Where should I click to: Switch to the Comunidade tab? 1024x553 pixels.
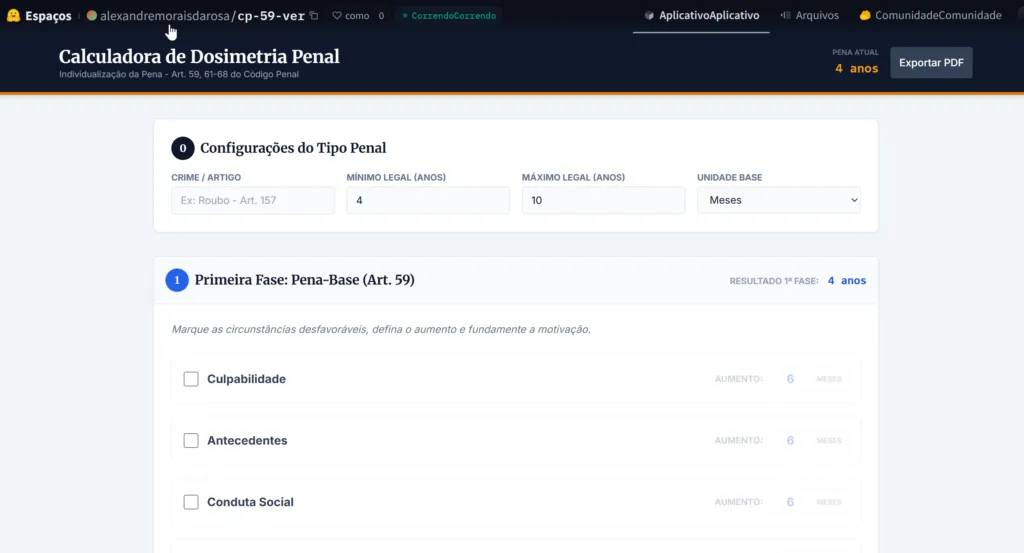pos(930,16)
